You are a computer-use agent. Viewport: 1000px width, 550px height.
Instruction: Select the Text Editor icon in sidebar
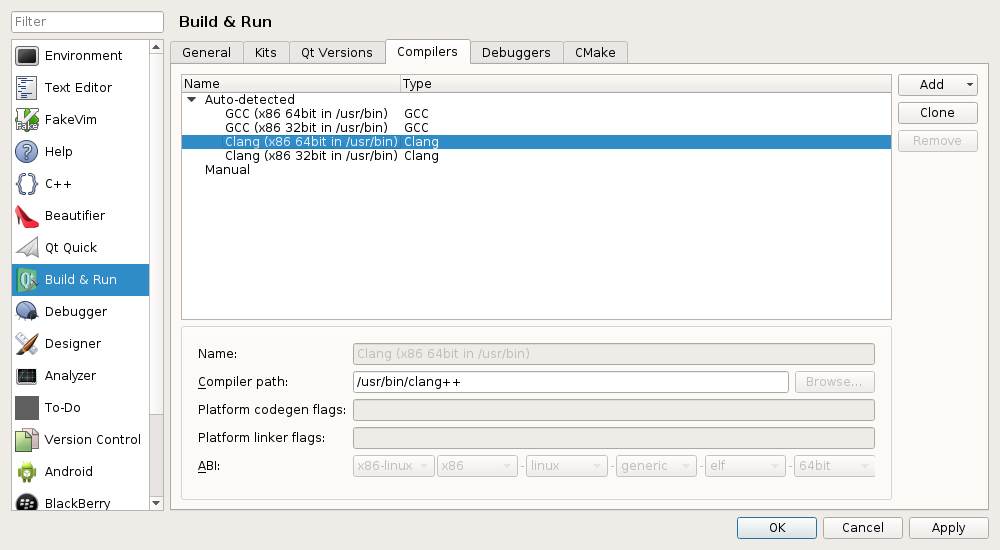pyautogui.click(x=27, y=88)
